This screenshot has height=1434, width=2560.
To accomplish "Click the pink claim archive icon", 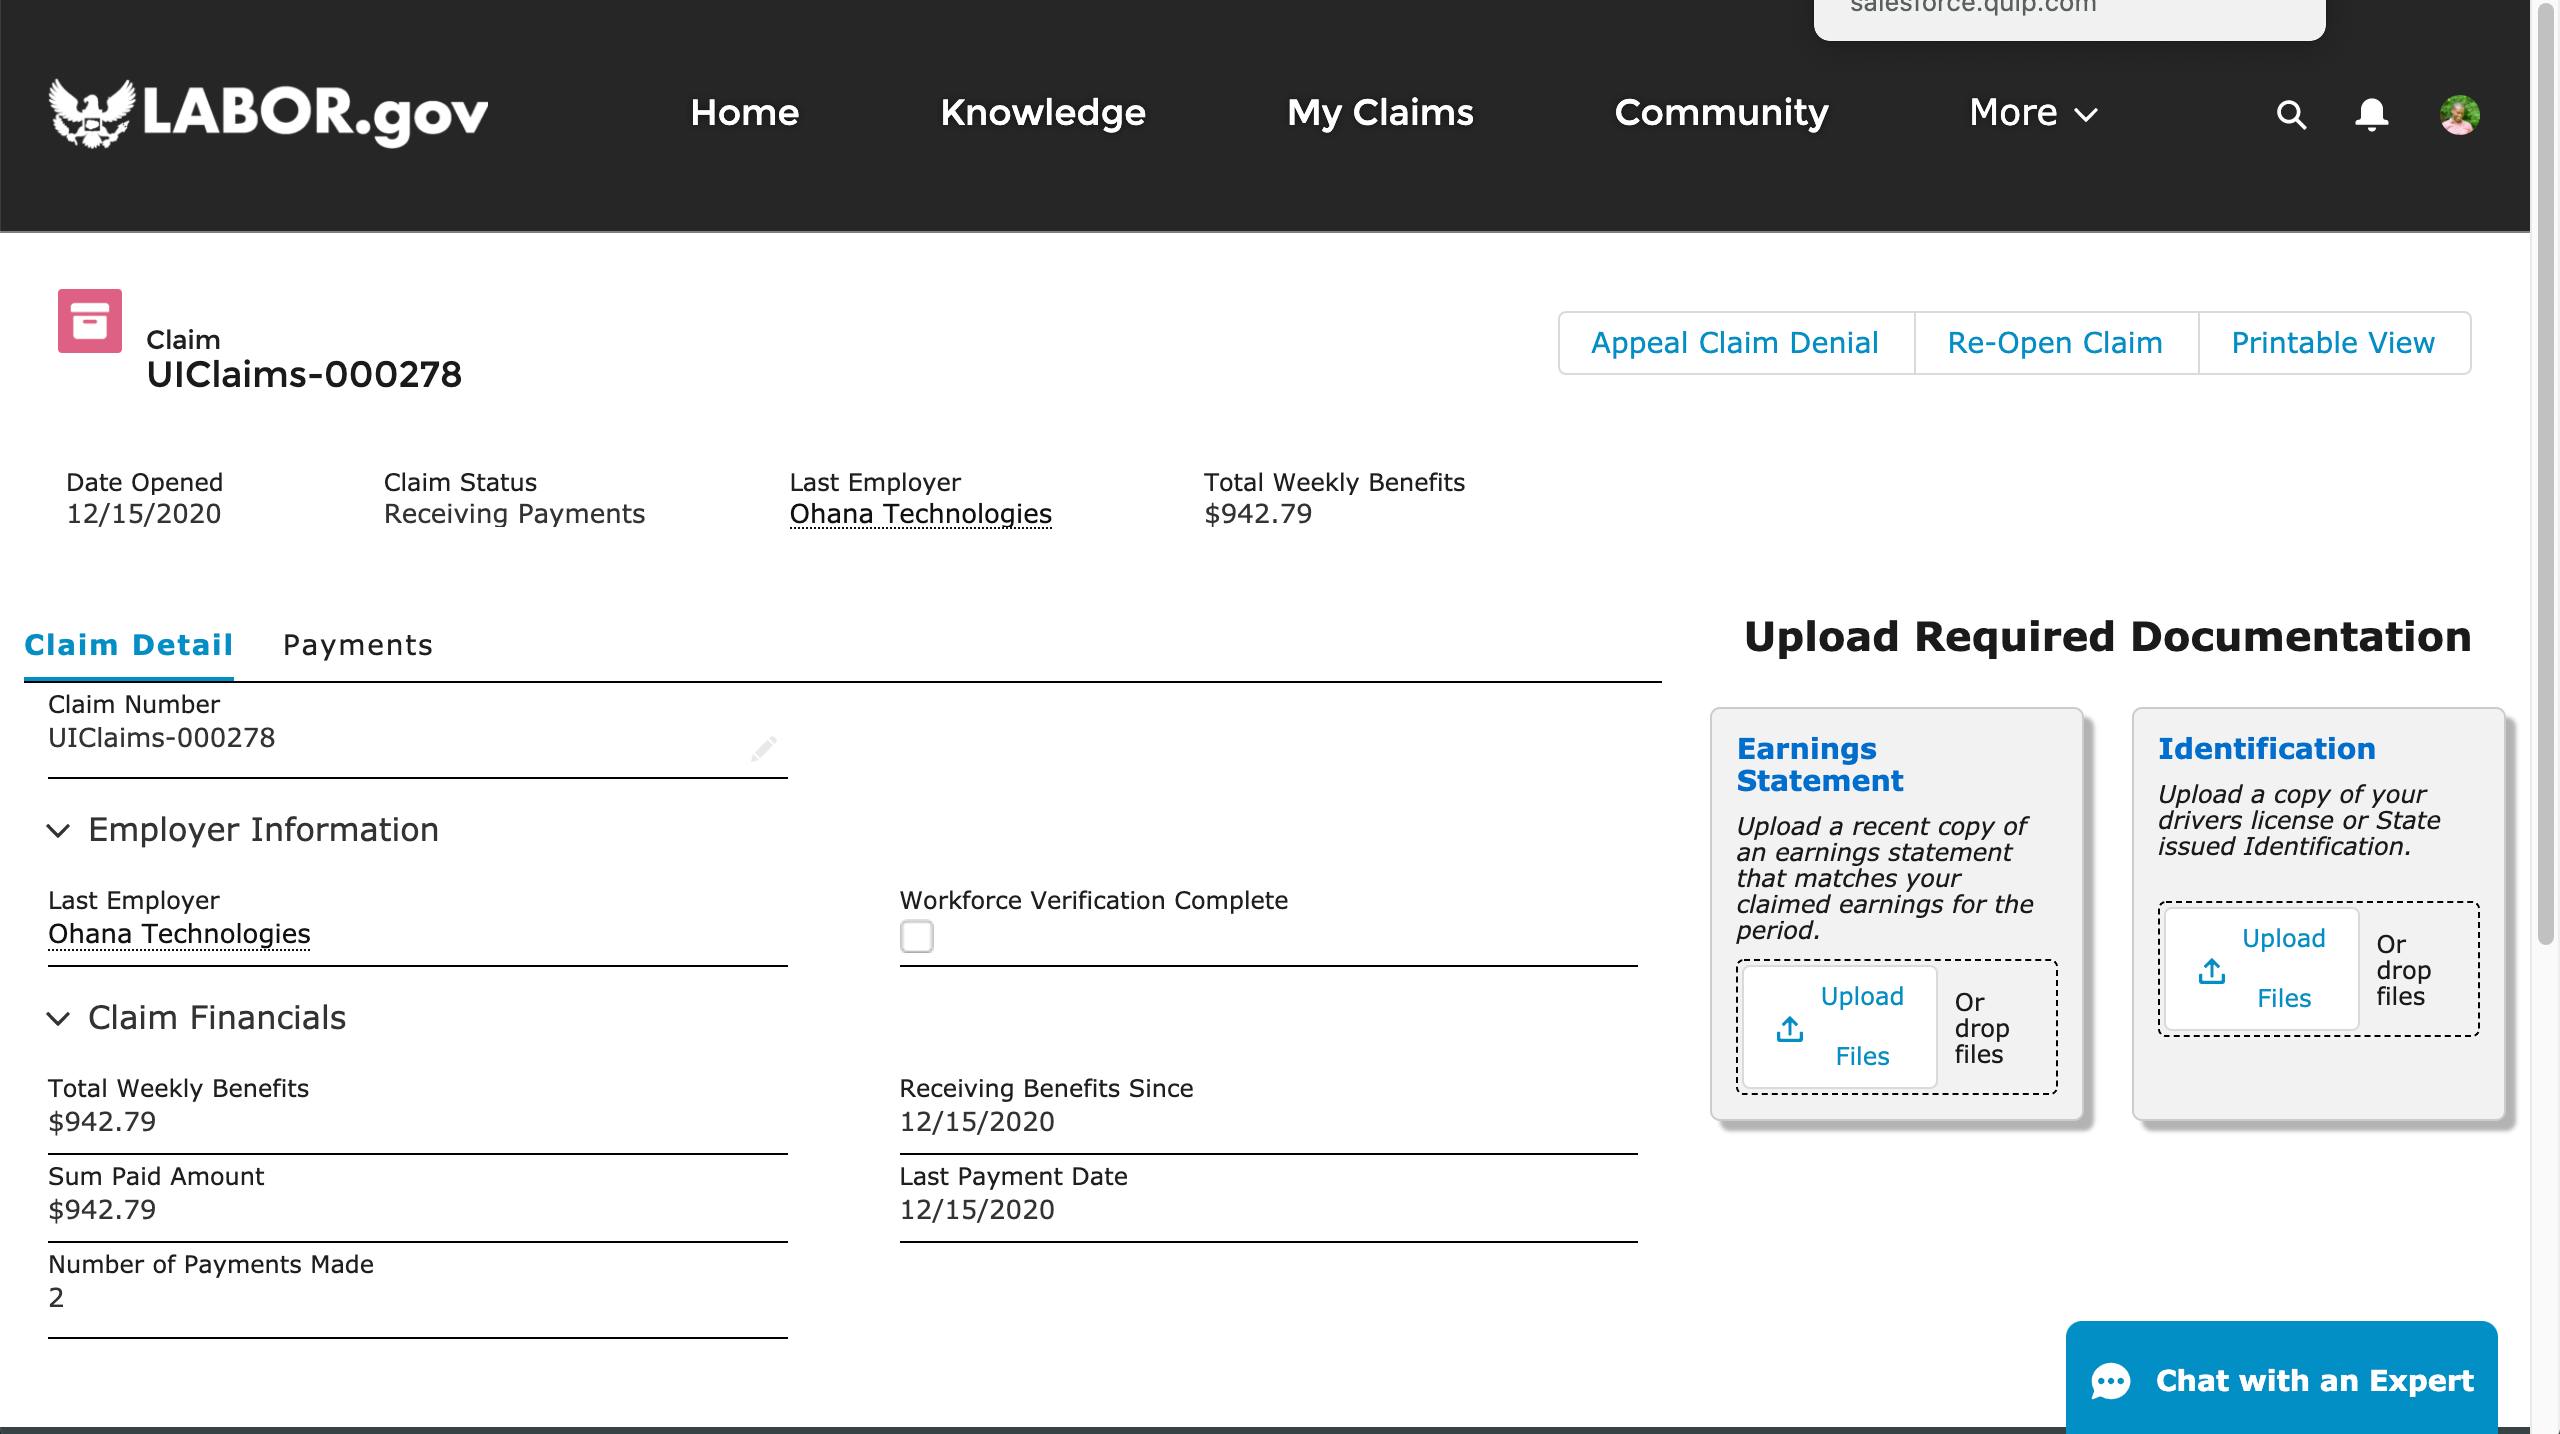I will pyautogui.click(x=90, y=321).
